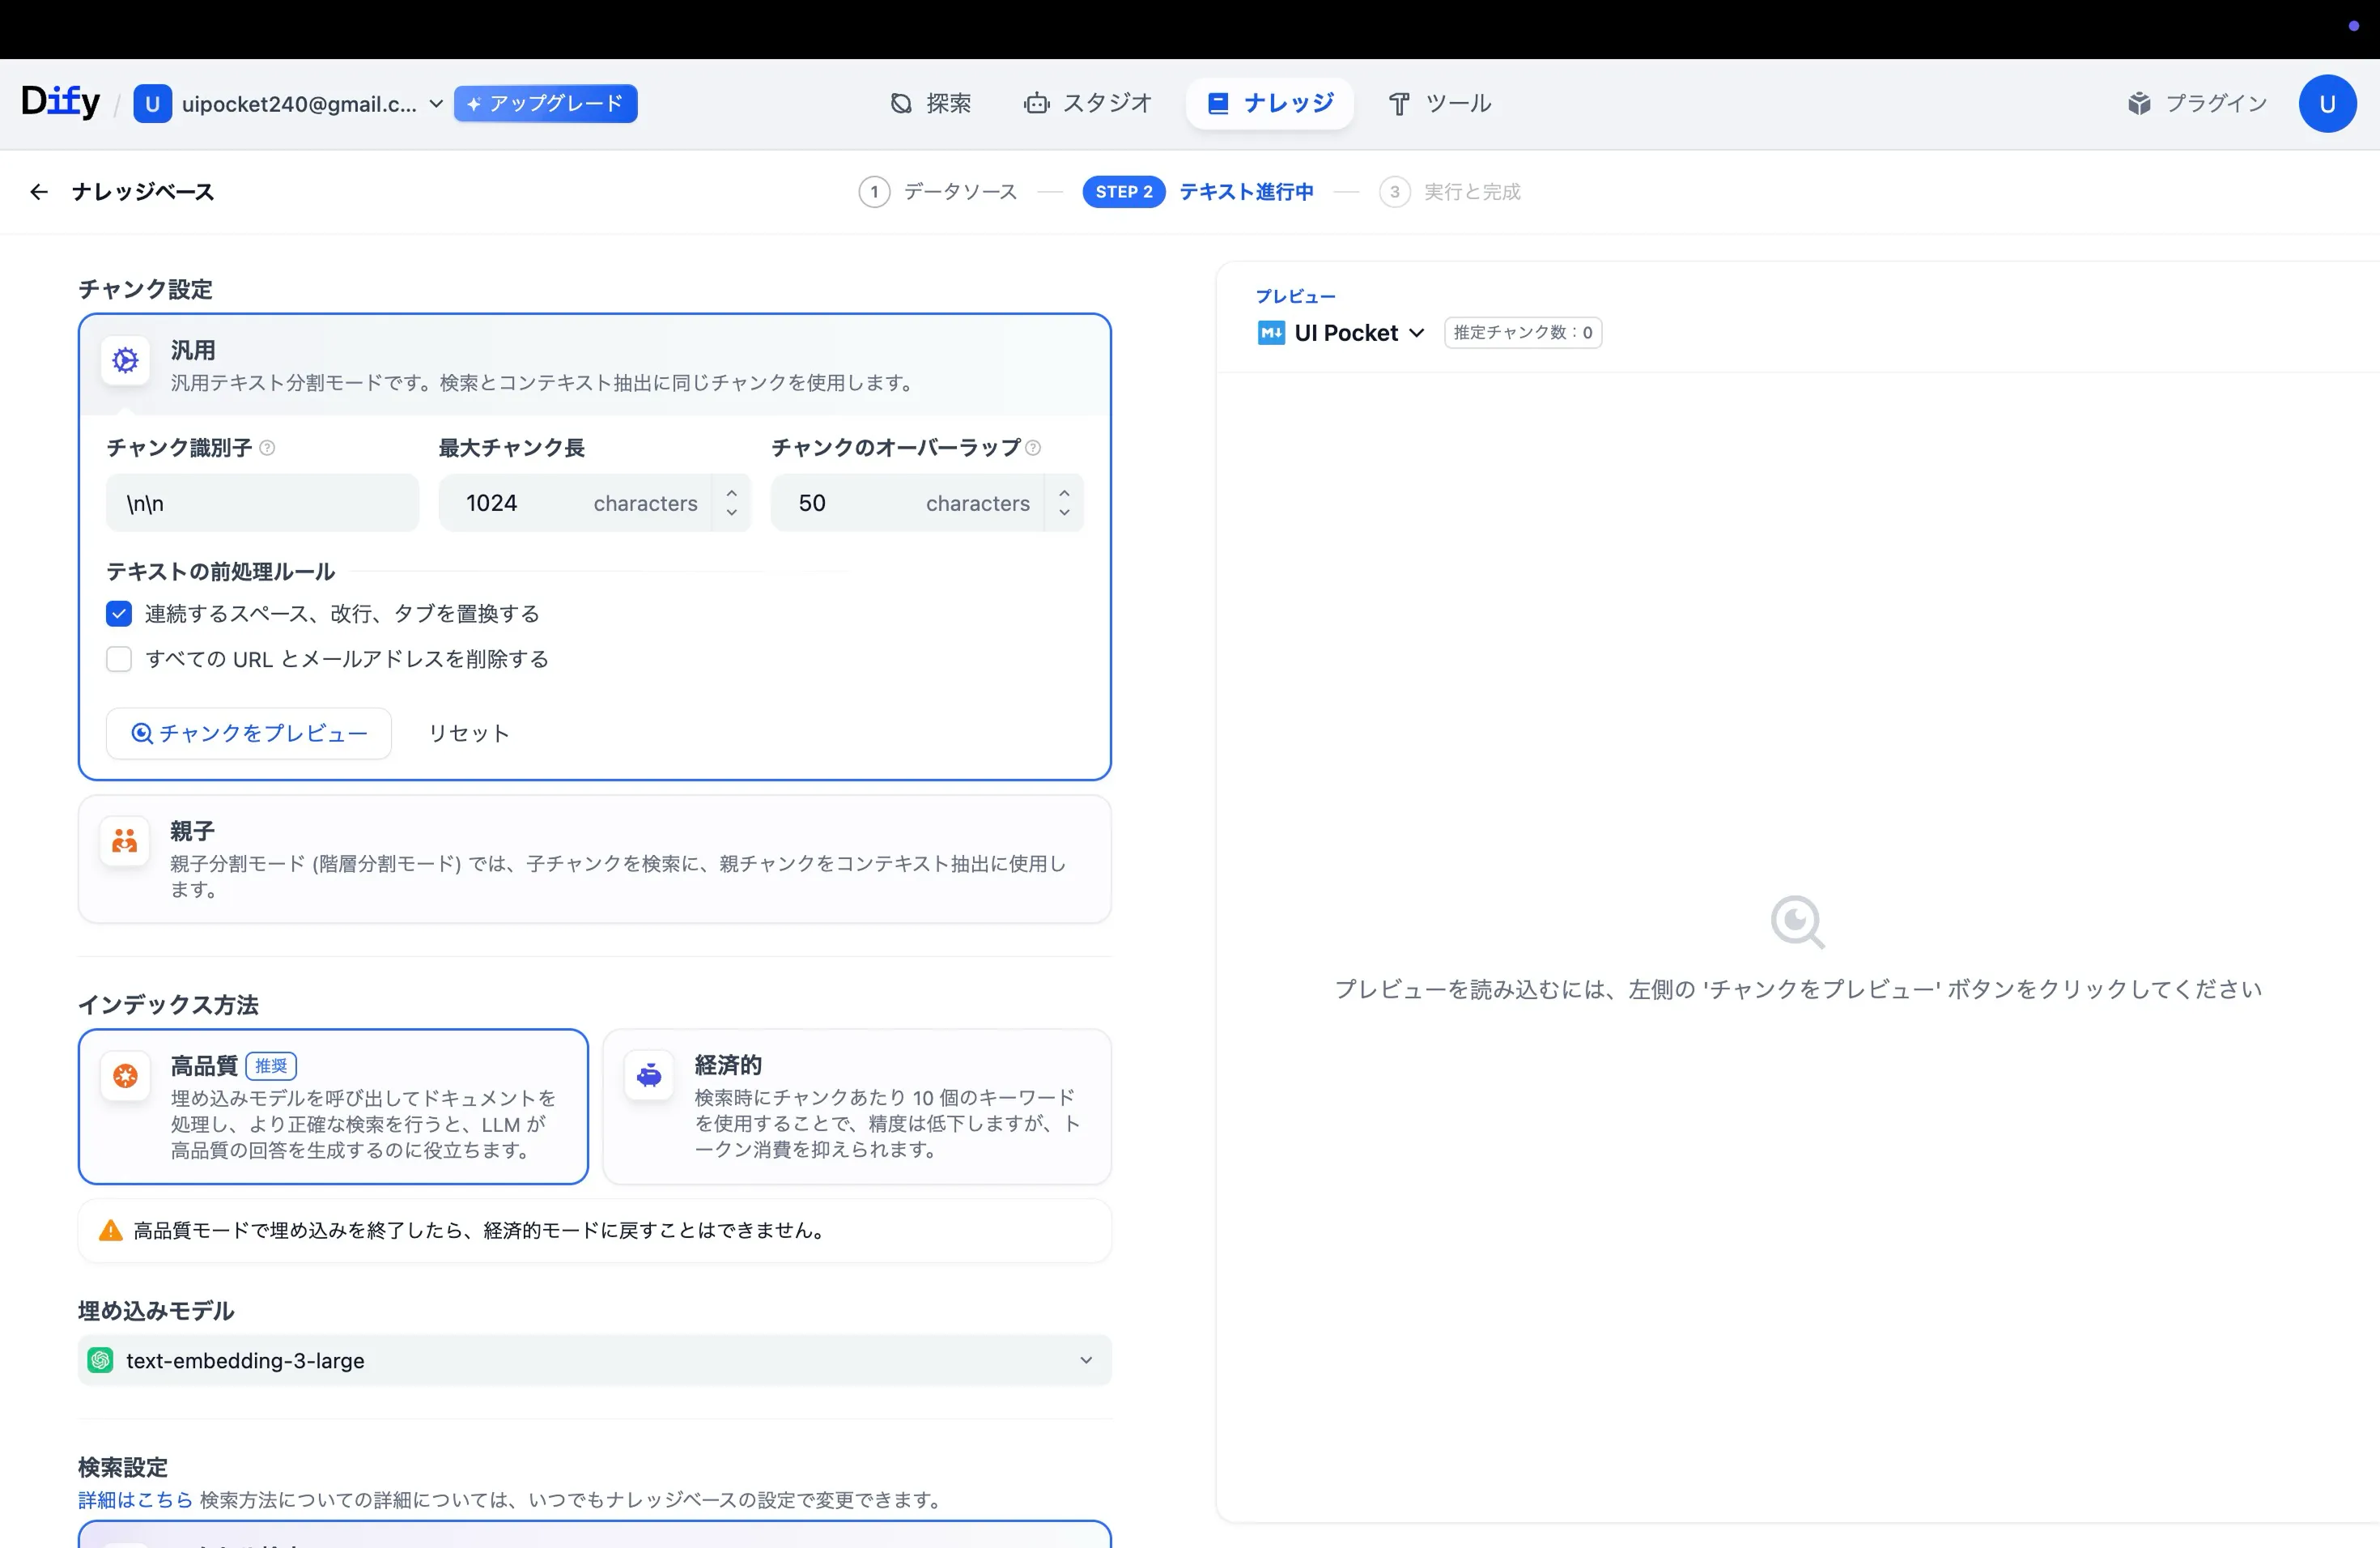
Task: Open the プラグイン plugins page
Action: [x=2197, y=104]
